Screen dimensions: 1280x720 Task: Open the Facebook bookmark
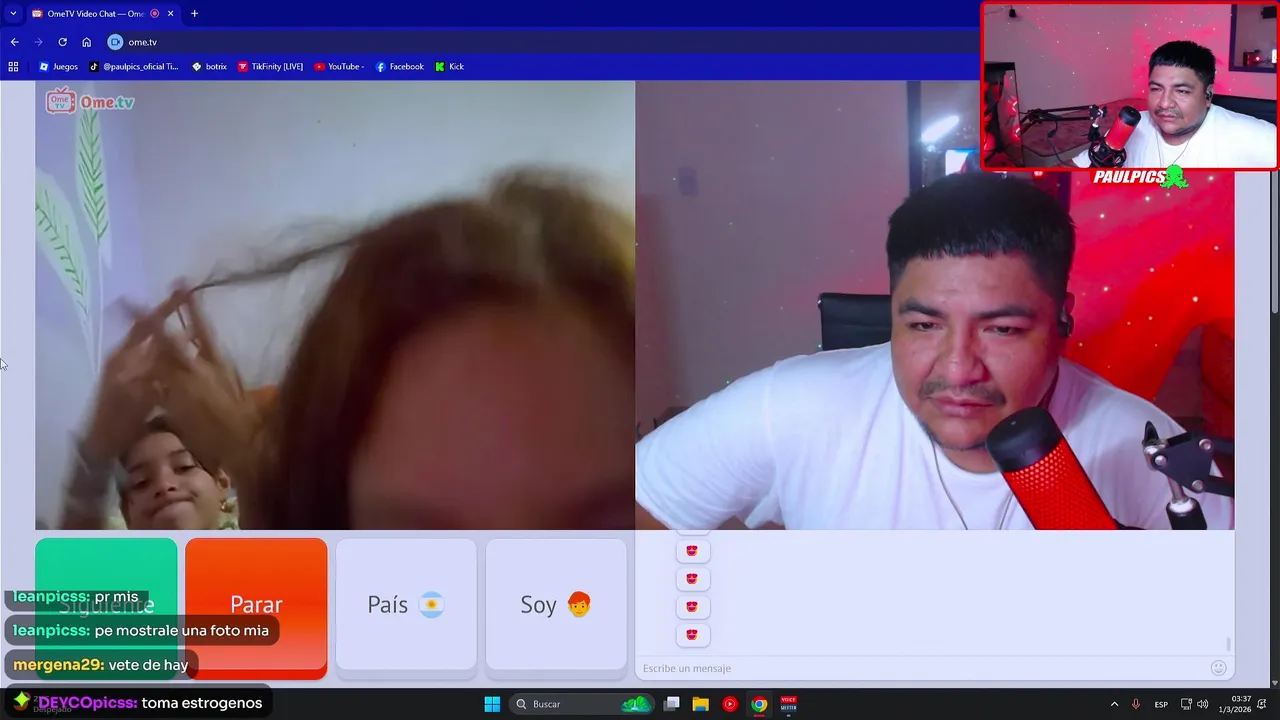pos(400,67)
